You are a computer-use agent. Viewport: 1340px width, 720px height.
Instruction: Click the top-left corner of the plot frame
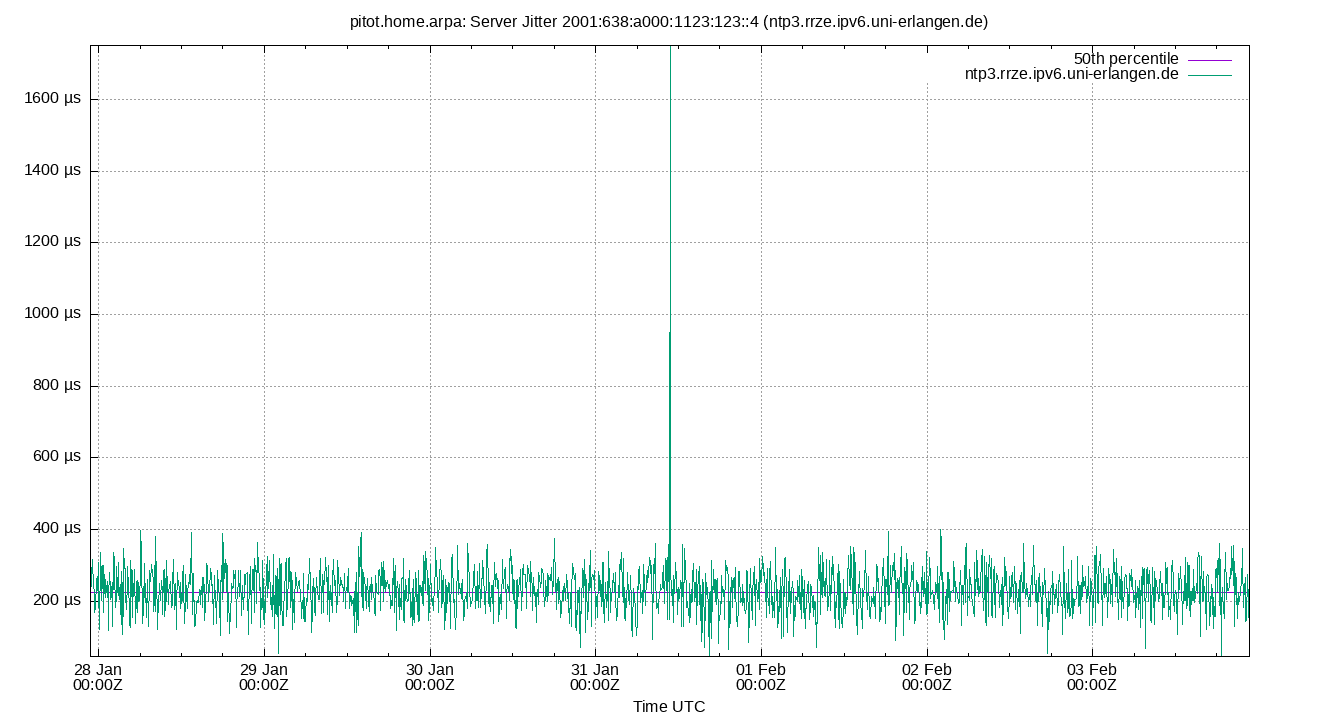tap(89, 43)
